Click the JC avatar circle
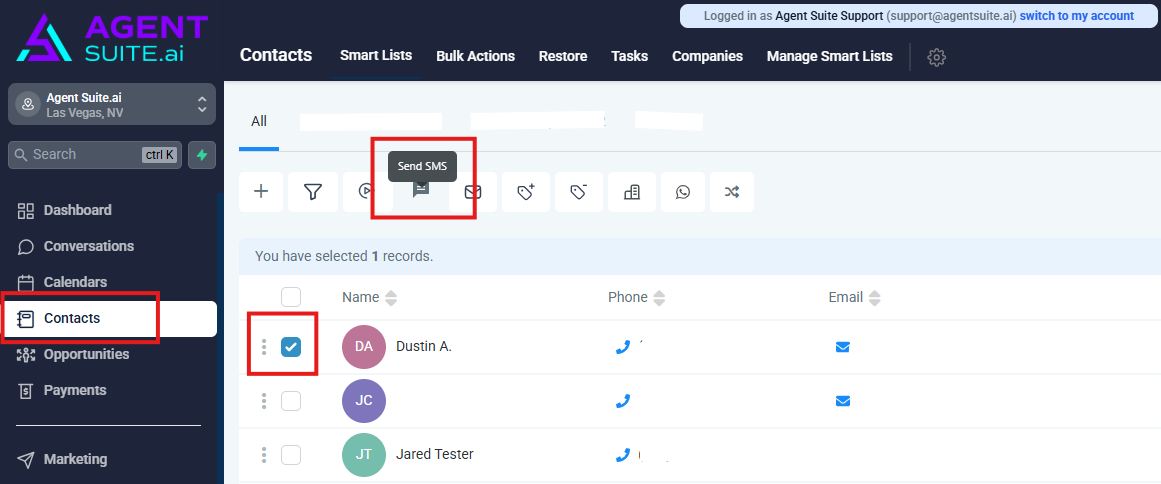The height and width of the screenshot is (484, 1161). click(x=364, y=400)
